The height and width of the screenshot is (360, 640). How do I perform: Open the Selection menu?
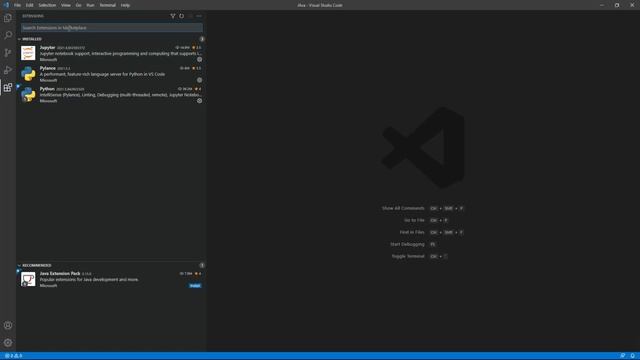coord(47,5)
